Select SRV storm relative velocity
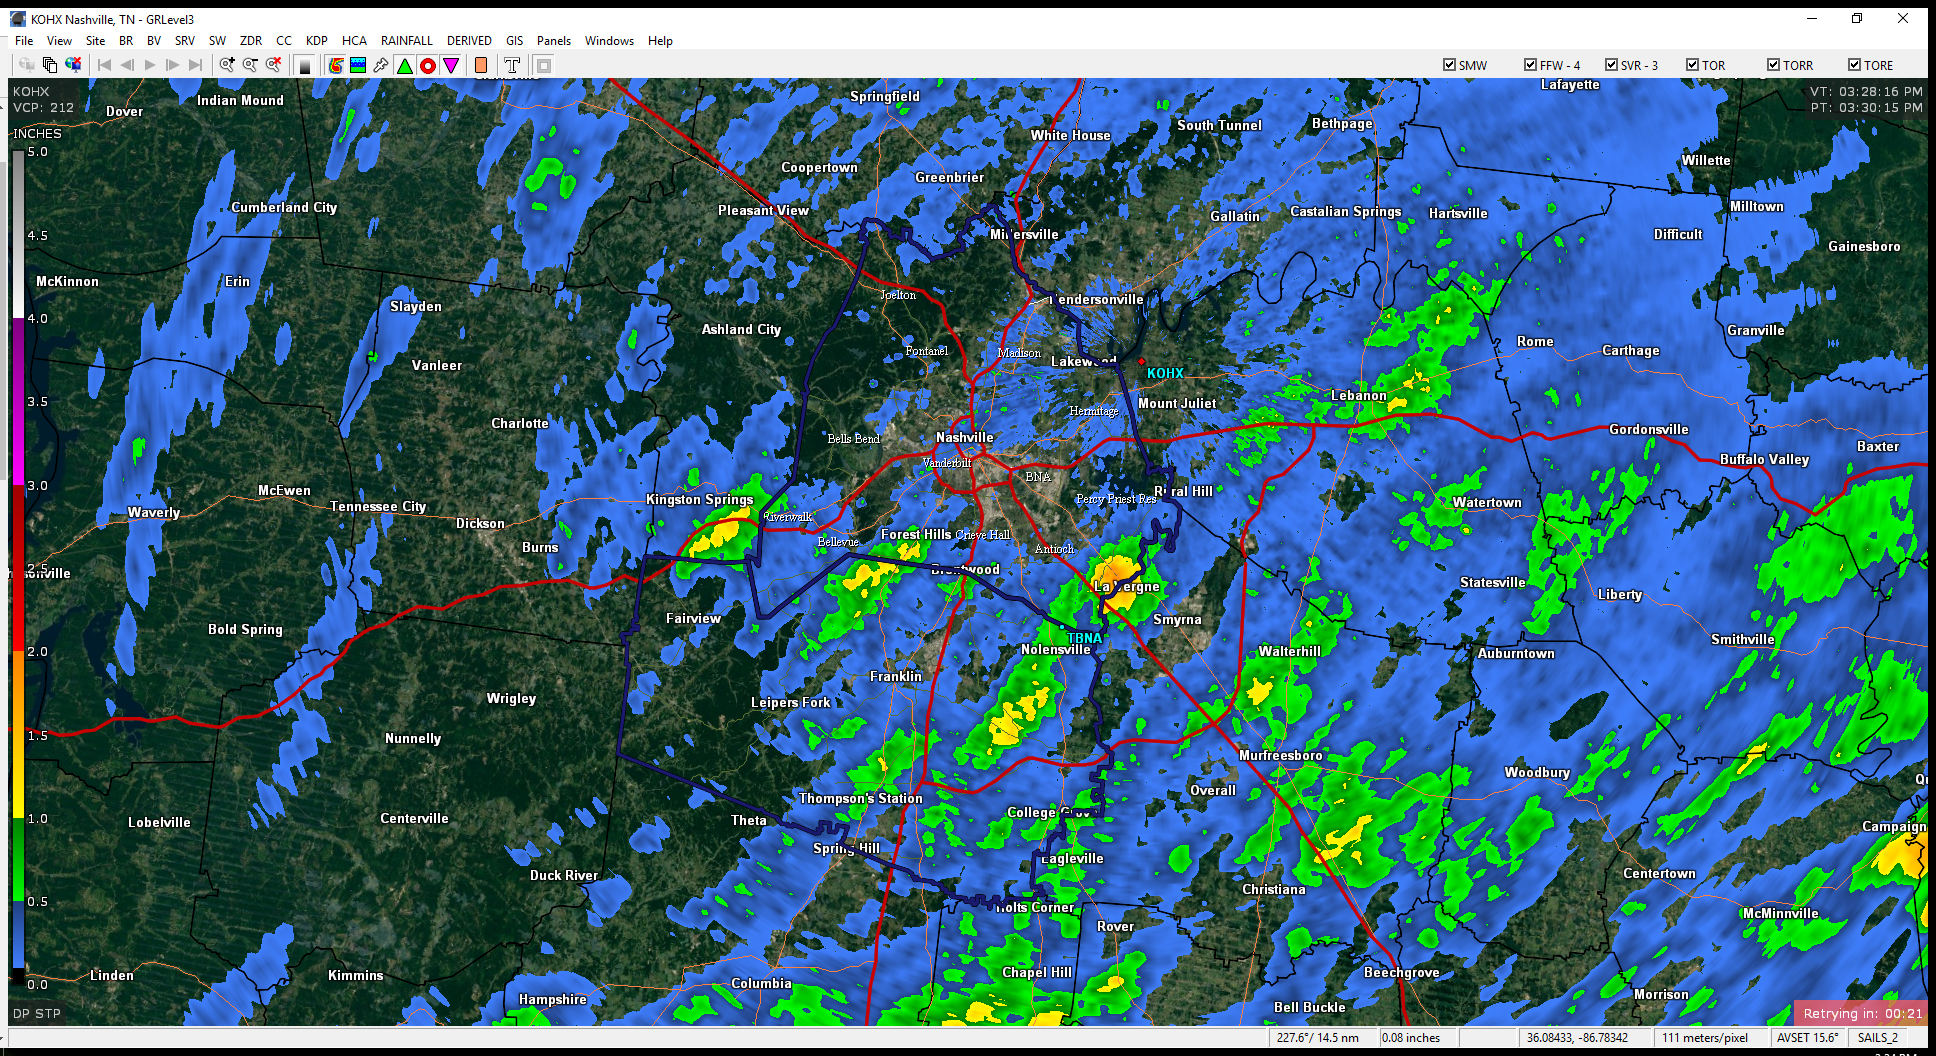1936x1056 pixels. (x=185, y=41)
